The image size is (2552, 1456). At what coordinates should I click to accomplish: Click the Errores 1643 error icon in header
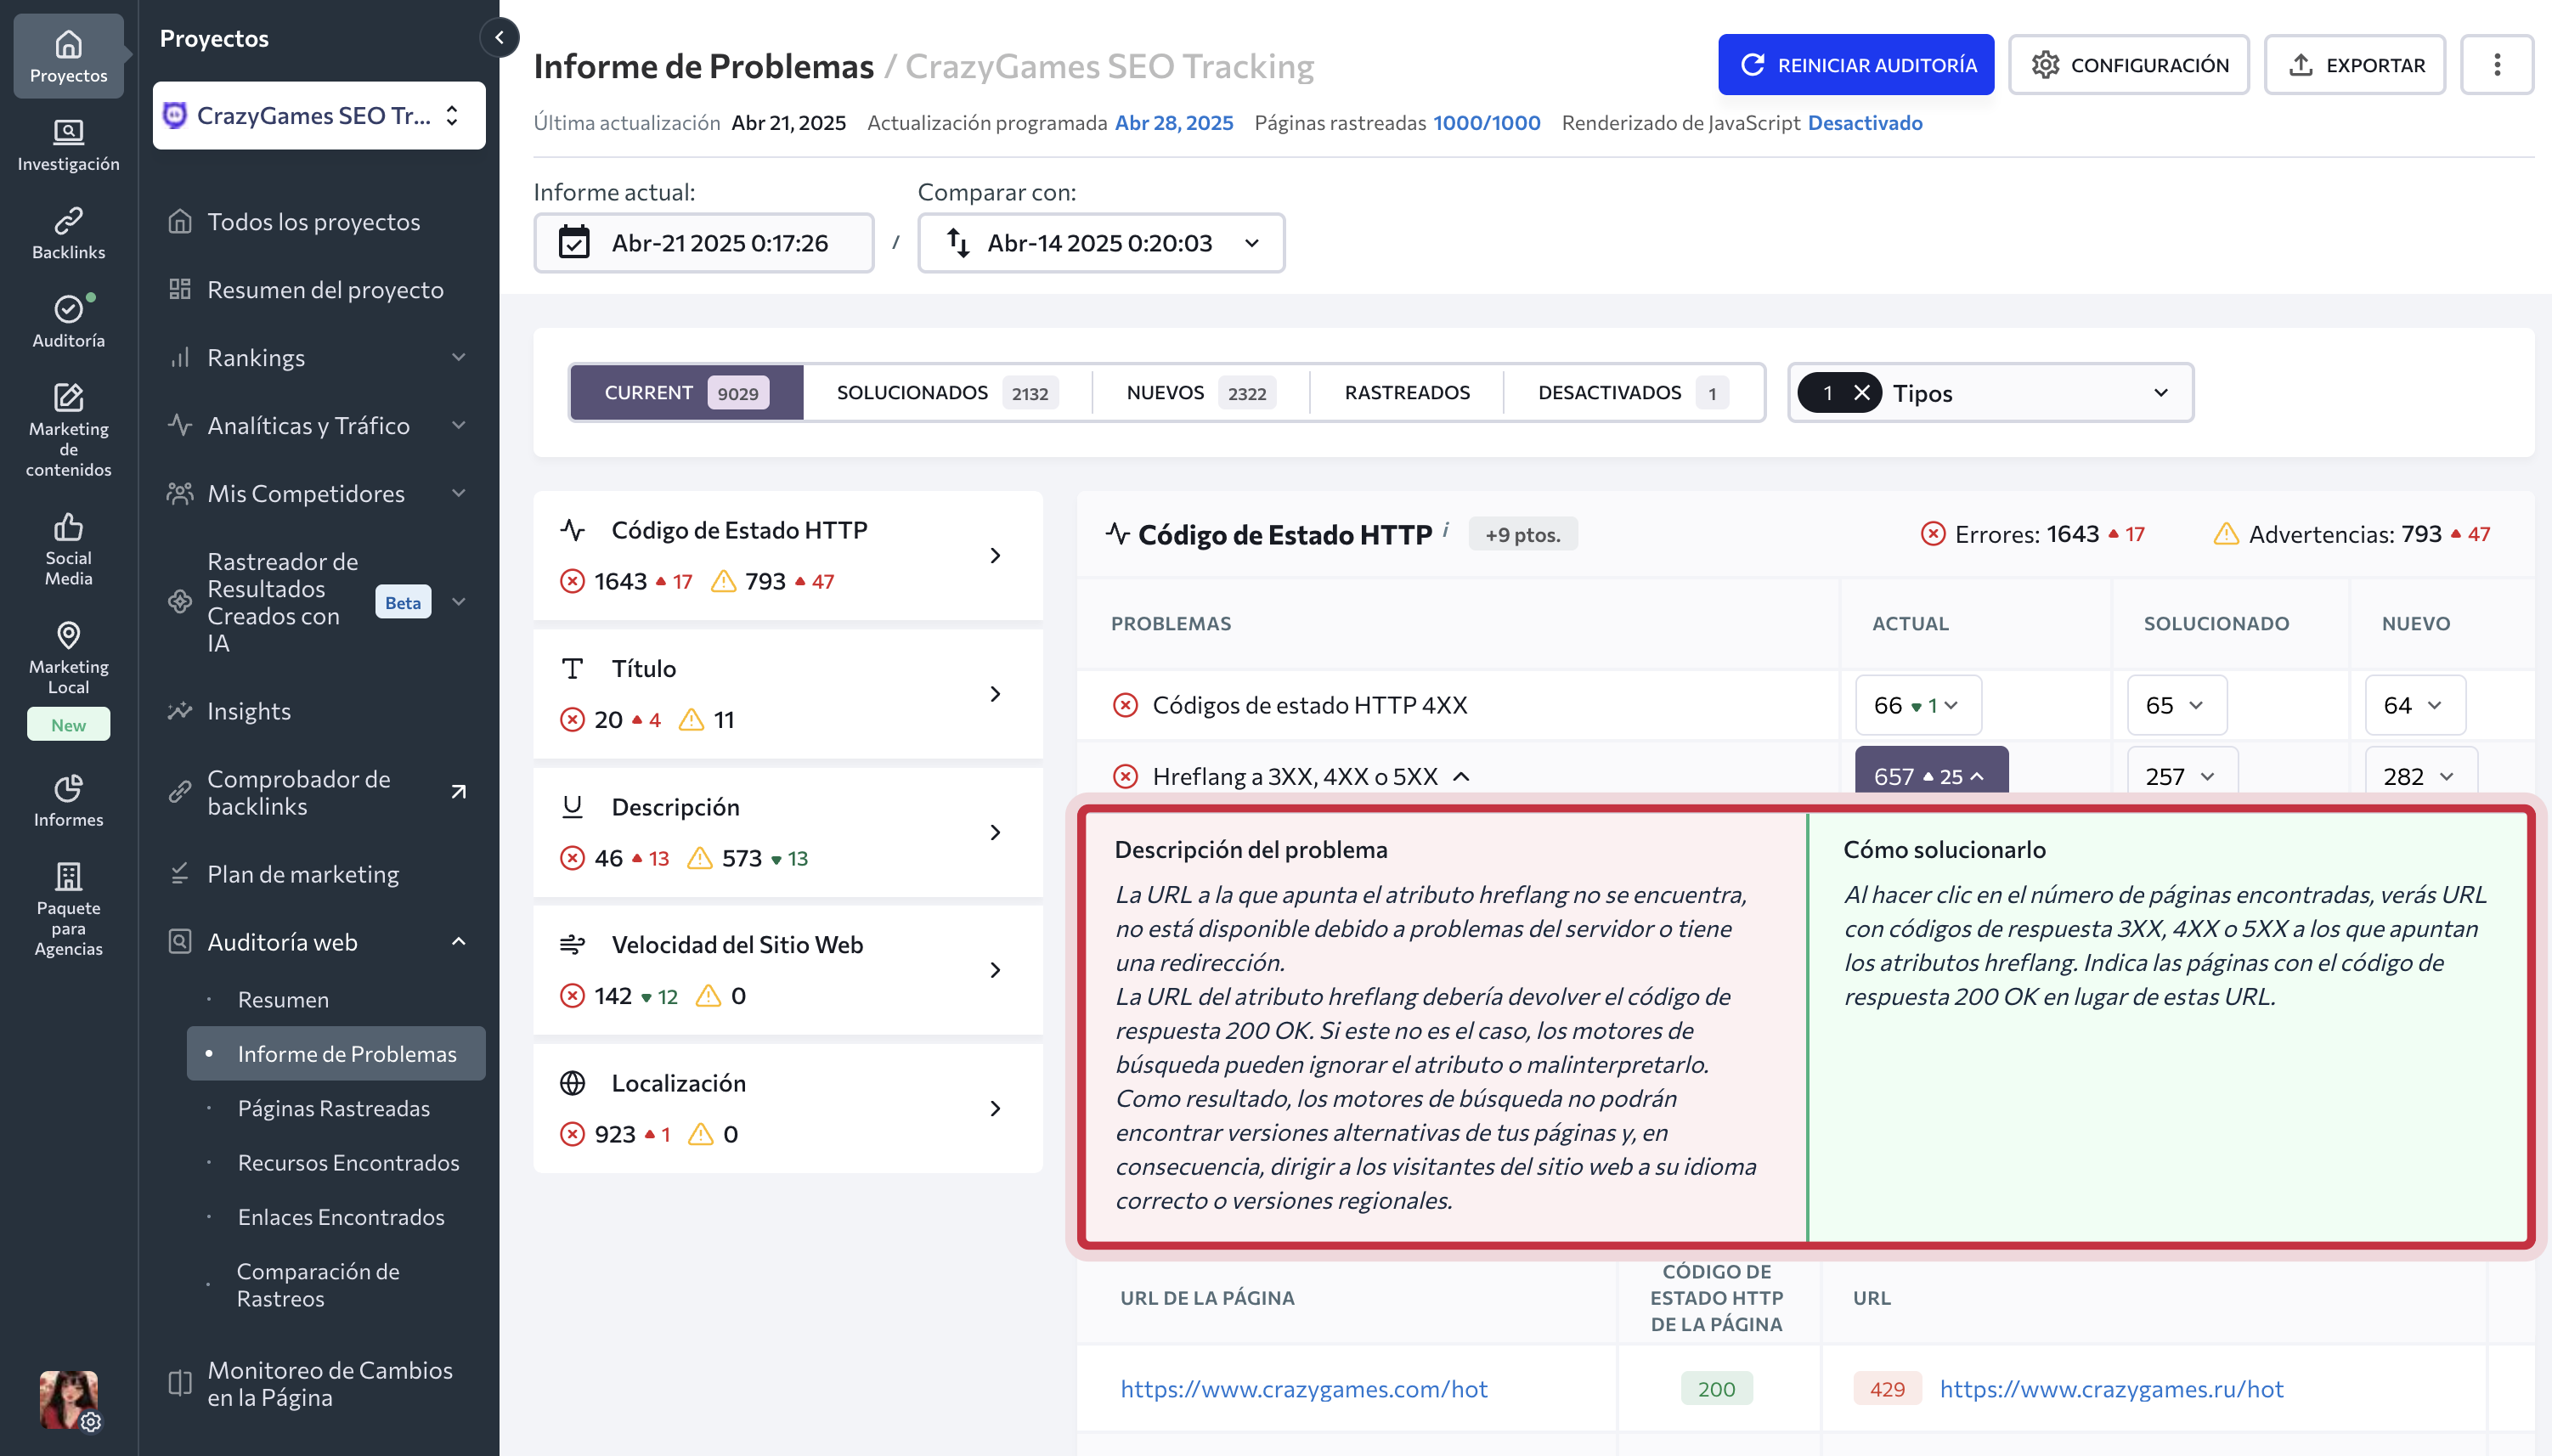pyautogui.click(x=1932, y=534)
